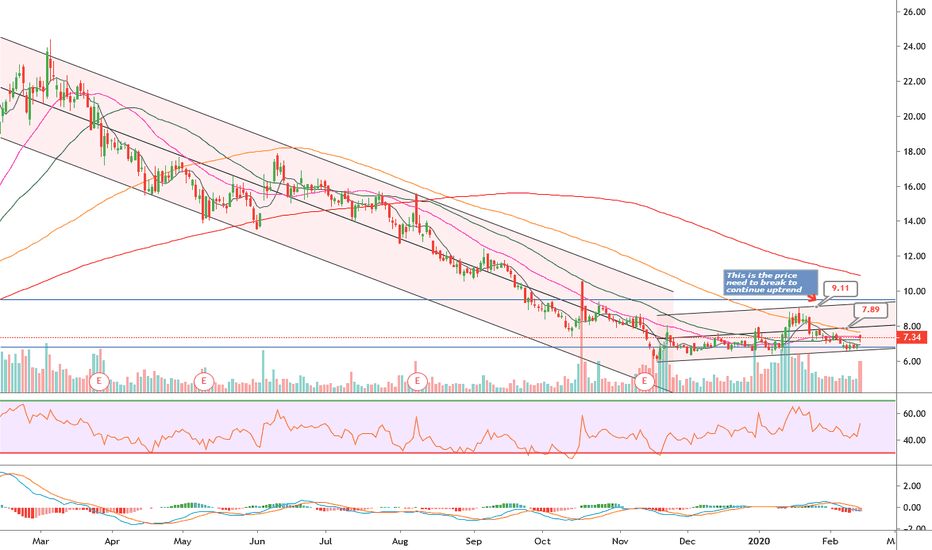Click the Aug label on the time axis

400,541
